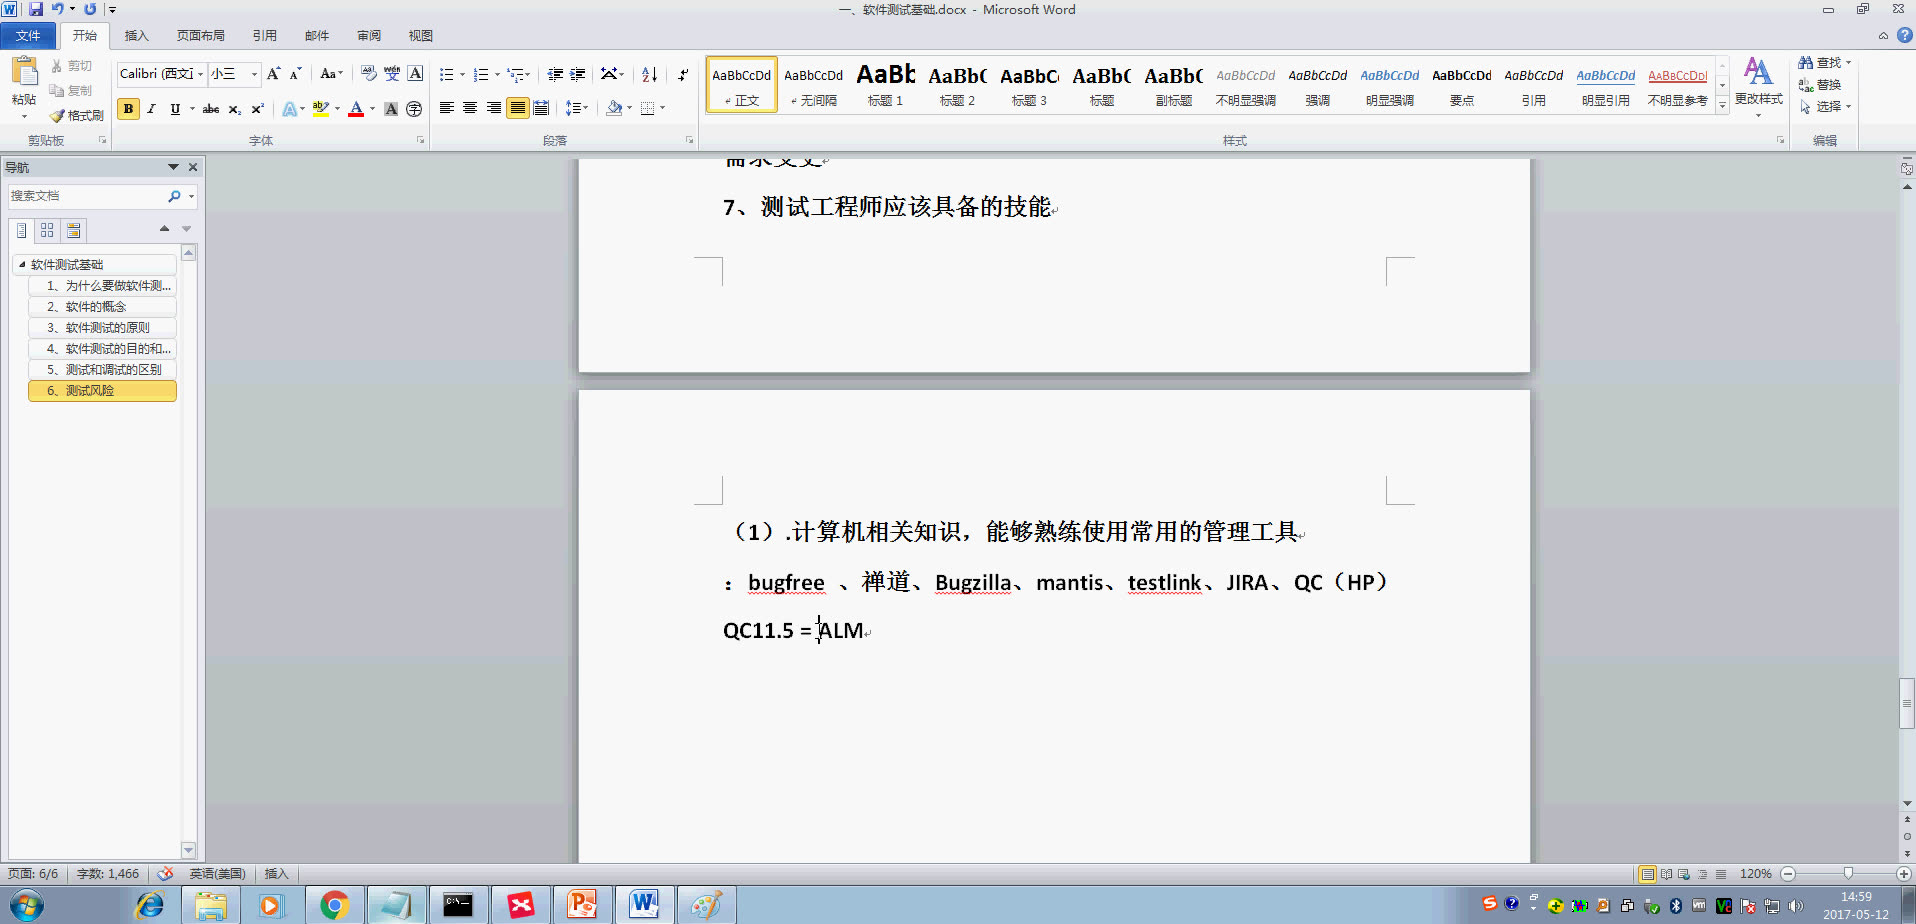
Task: Open the font name dropdown
Action: click(x=201, y=74)
